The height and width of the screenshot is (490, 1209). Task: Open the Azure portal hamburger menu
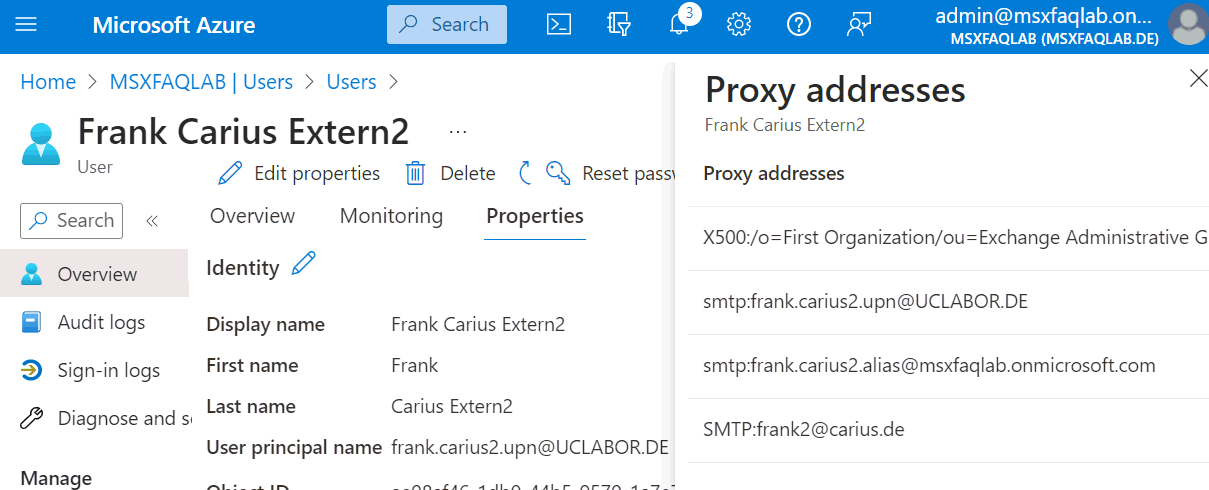coord(27,25)
